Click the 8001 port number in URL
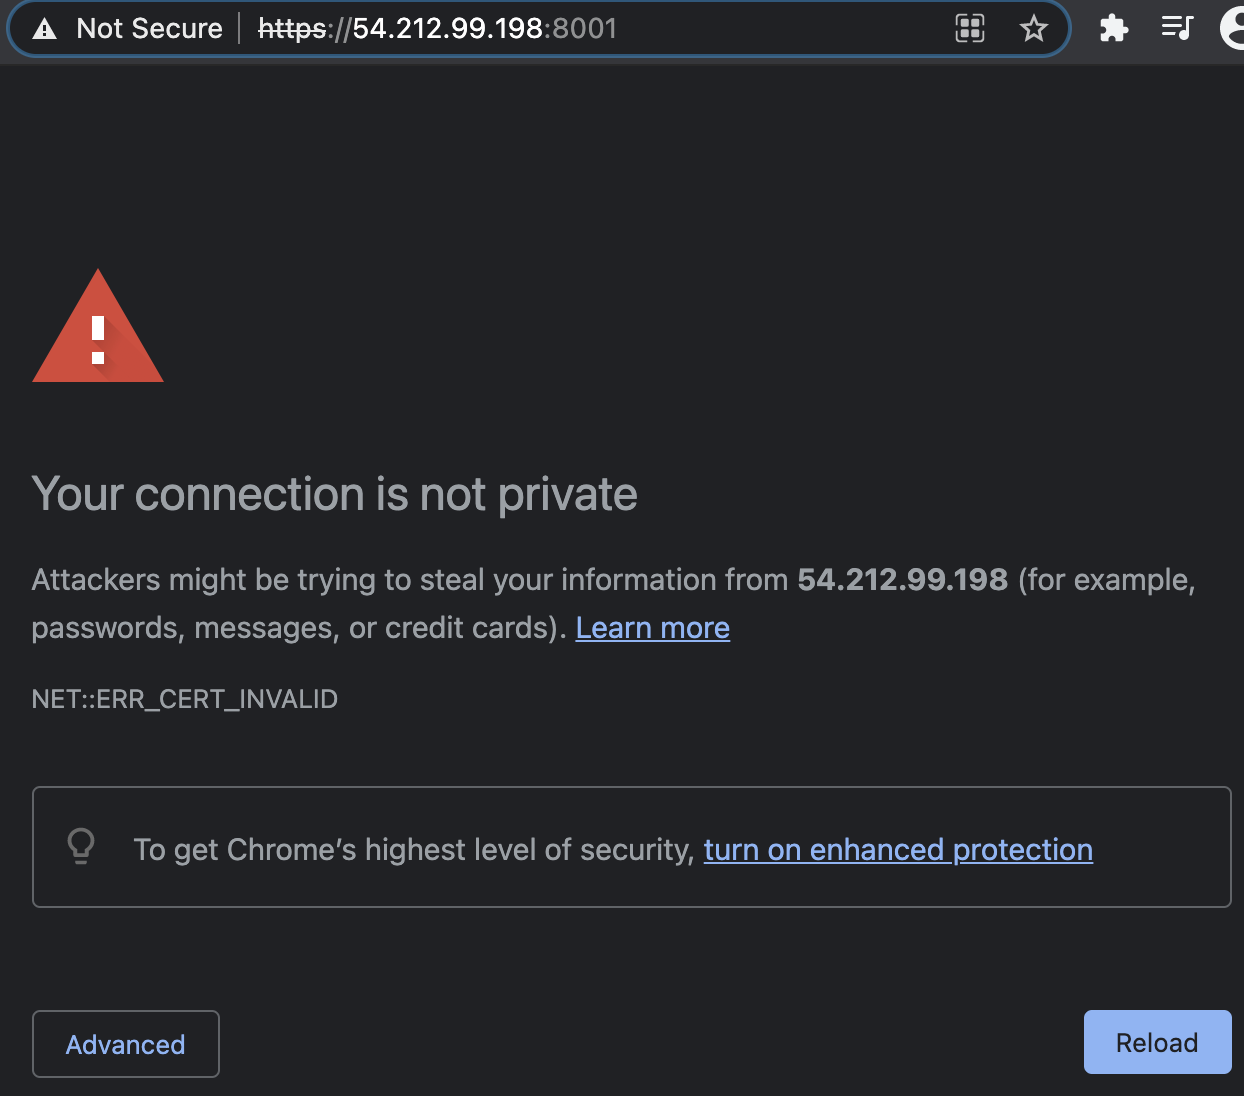Viewport: 1244px width, 1096px height. (585, 29)
